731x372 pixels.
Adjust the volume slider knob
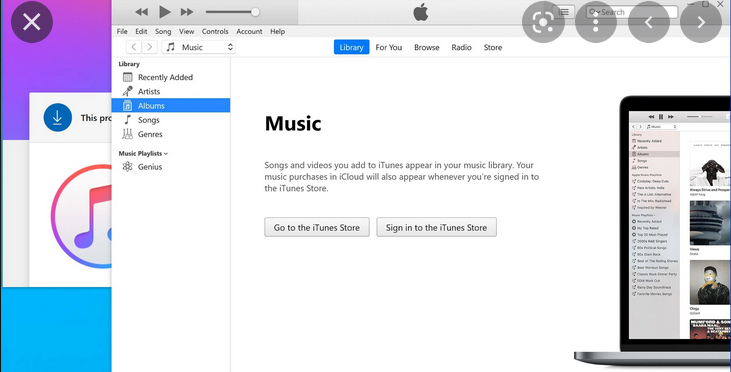click(255, 12)
